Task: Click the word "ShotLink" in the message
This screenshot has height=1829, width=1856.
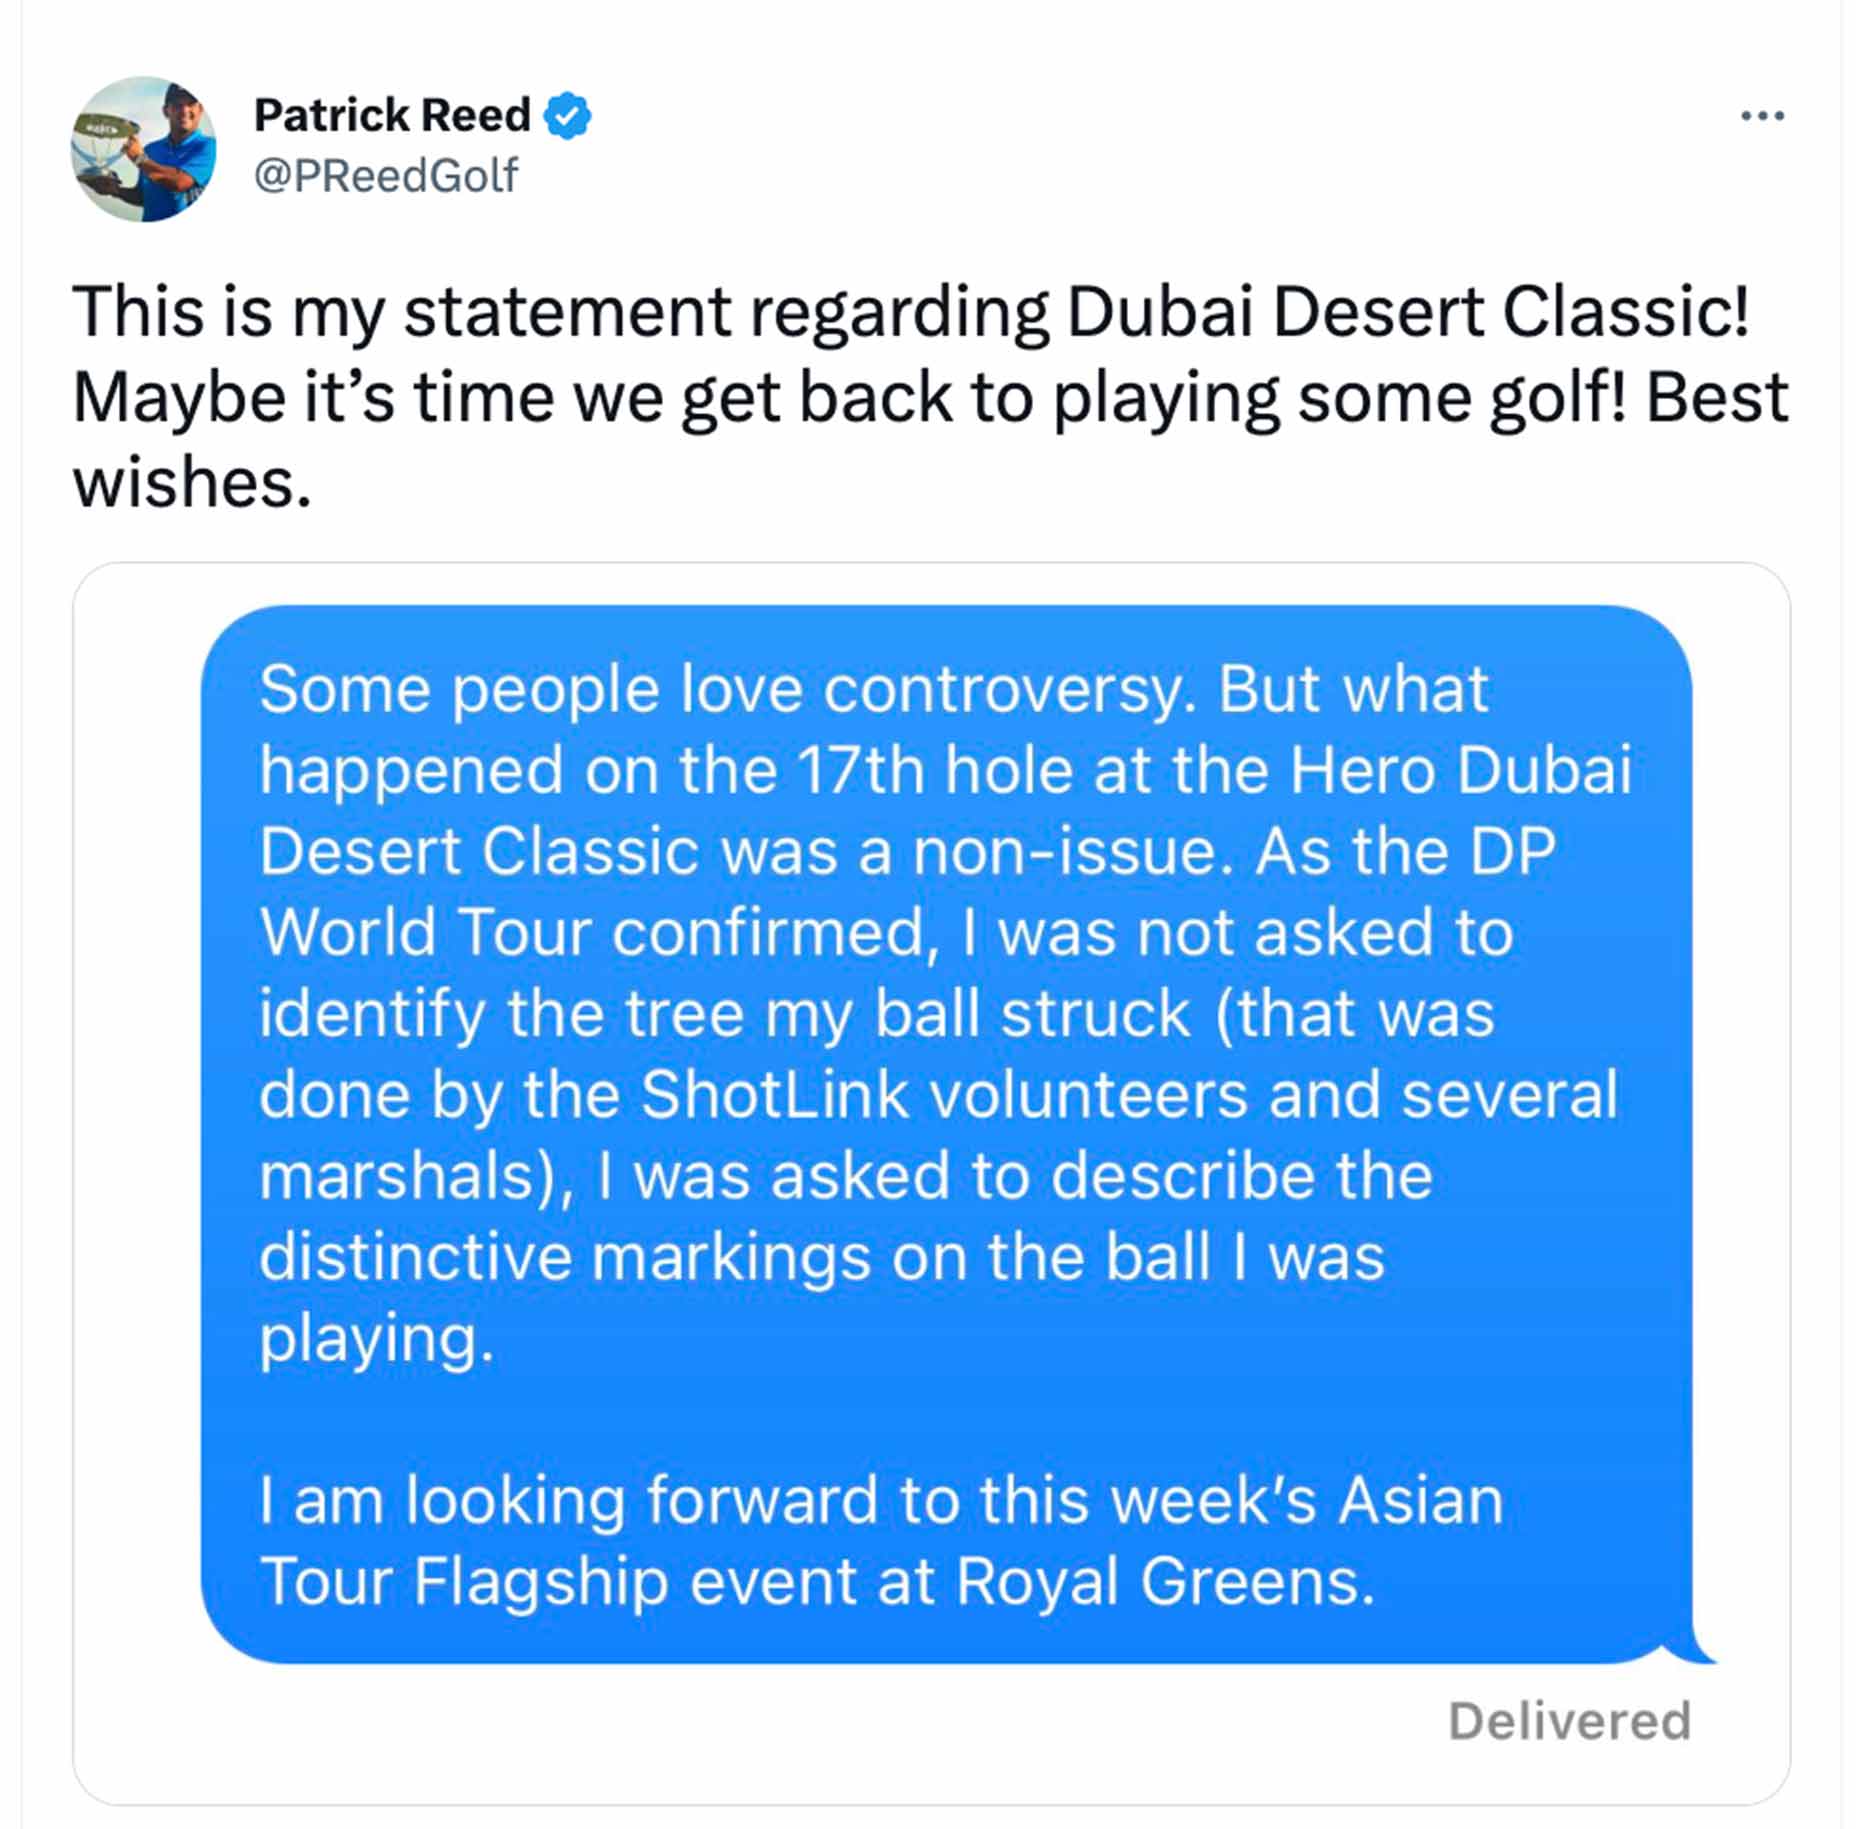Action: pos(774,1094)
